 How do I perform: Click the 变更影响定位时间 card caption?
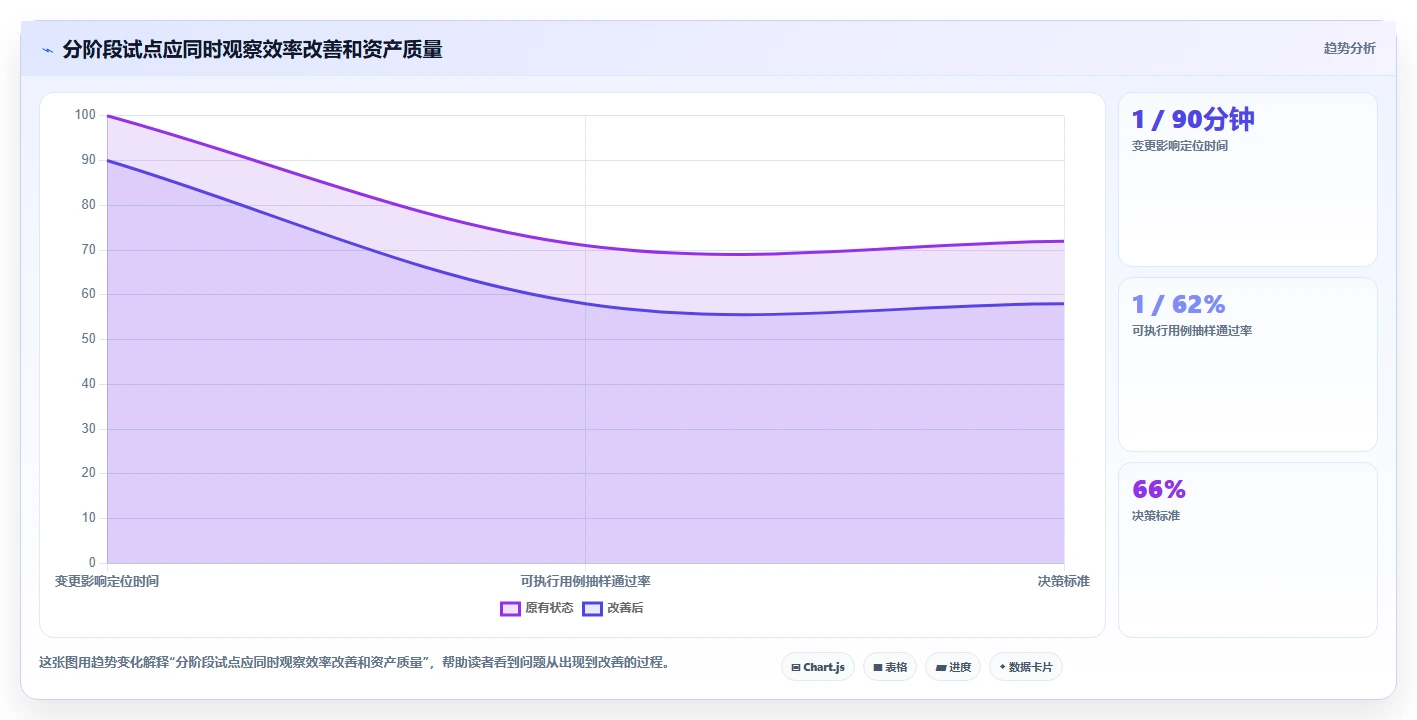[x=1179, y=146]
